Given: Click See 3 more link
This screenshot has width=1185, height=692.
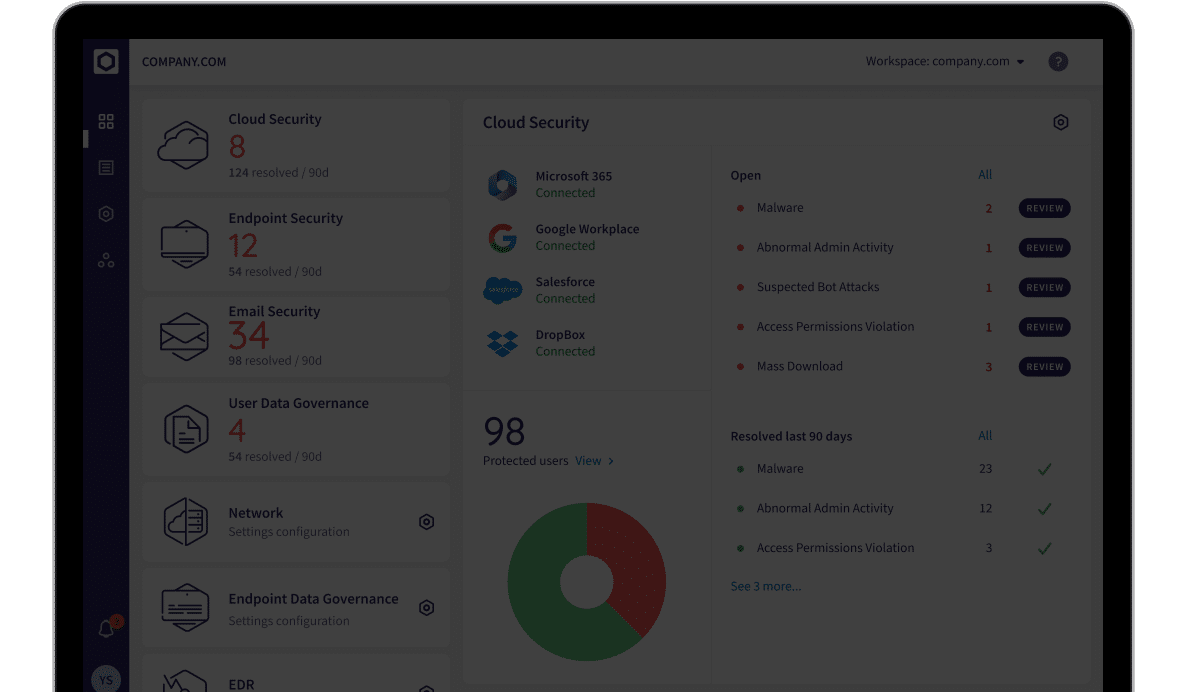Looking at the screenshot, I should pyautogui.click(x=766, y=586).
